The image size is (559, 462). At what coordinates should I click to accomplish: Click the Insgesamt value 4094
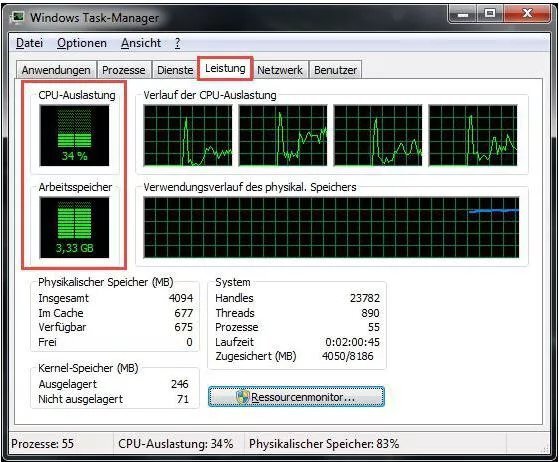pyautogui.click(x=181, y=298)
